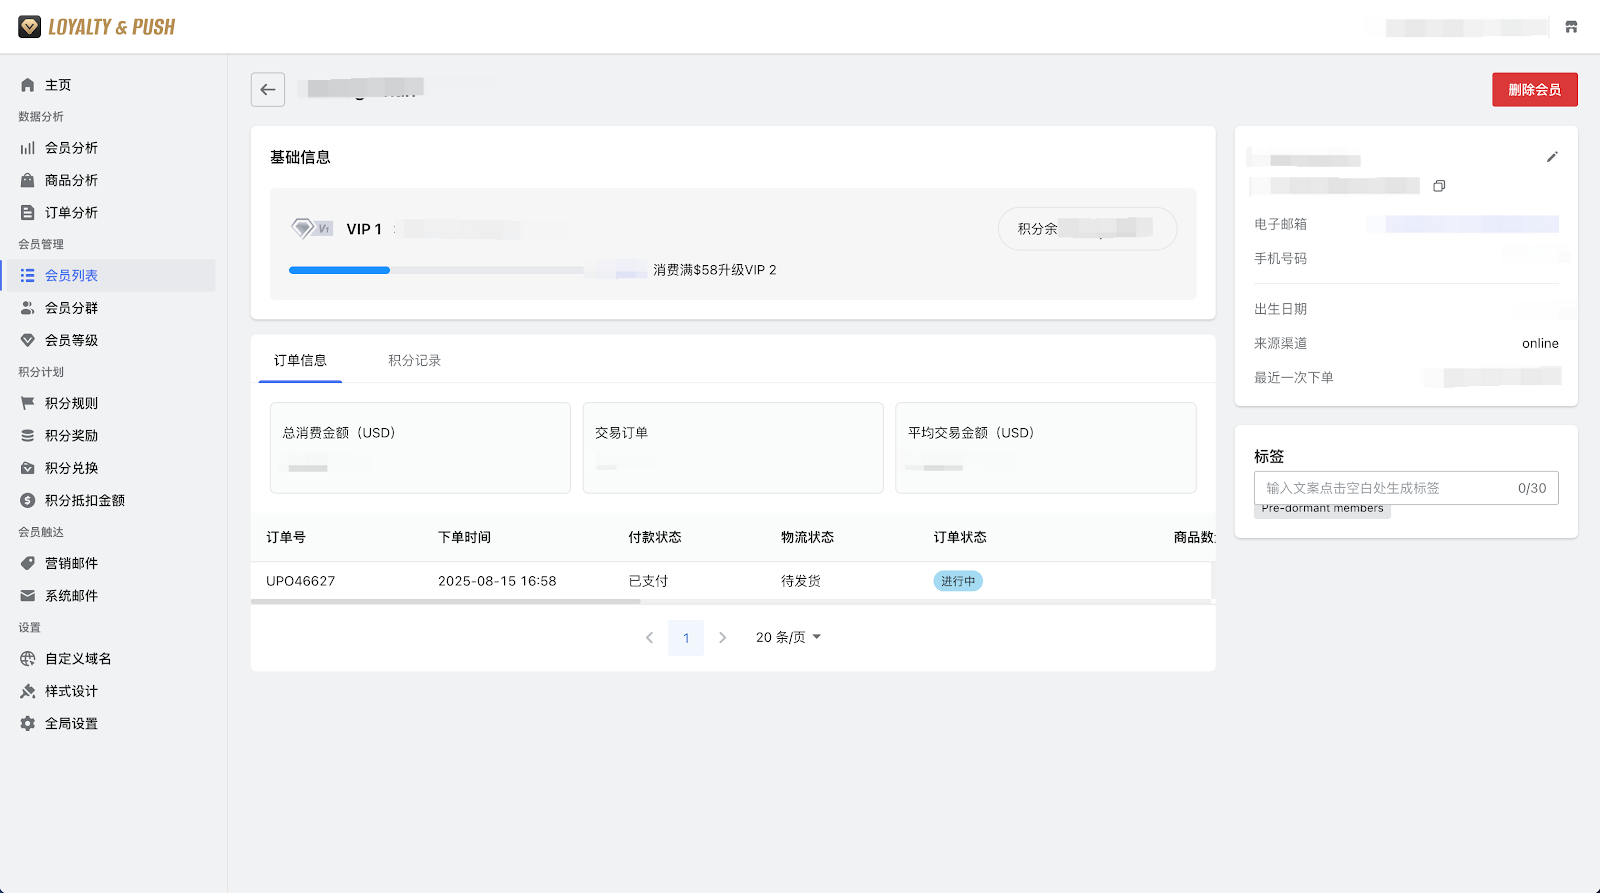Open the store icon in top right
Image resolution: width=1600 pixels, height=893 pixels.
(x=1571, y=27)
